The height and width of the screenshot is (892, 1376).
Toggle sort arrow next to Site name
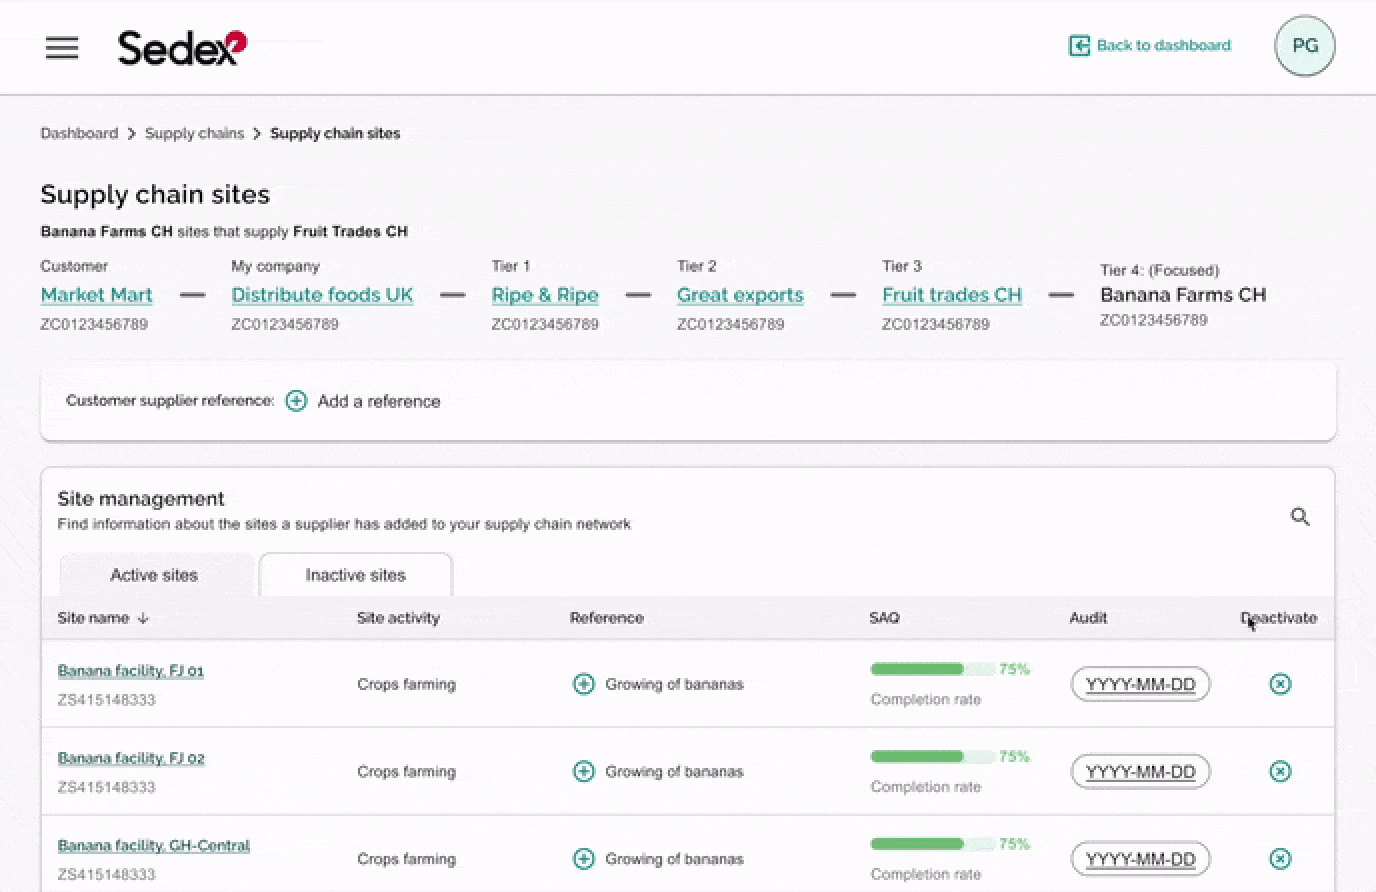click(143, 618)
